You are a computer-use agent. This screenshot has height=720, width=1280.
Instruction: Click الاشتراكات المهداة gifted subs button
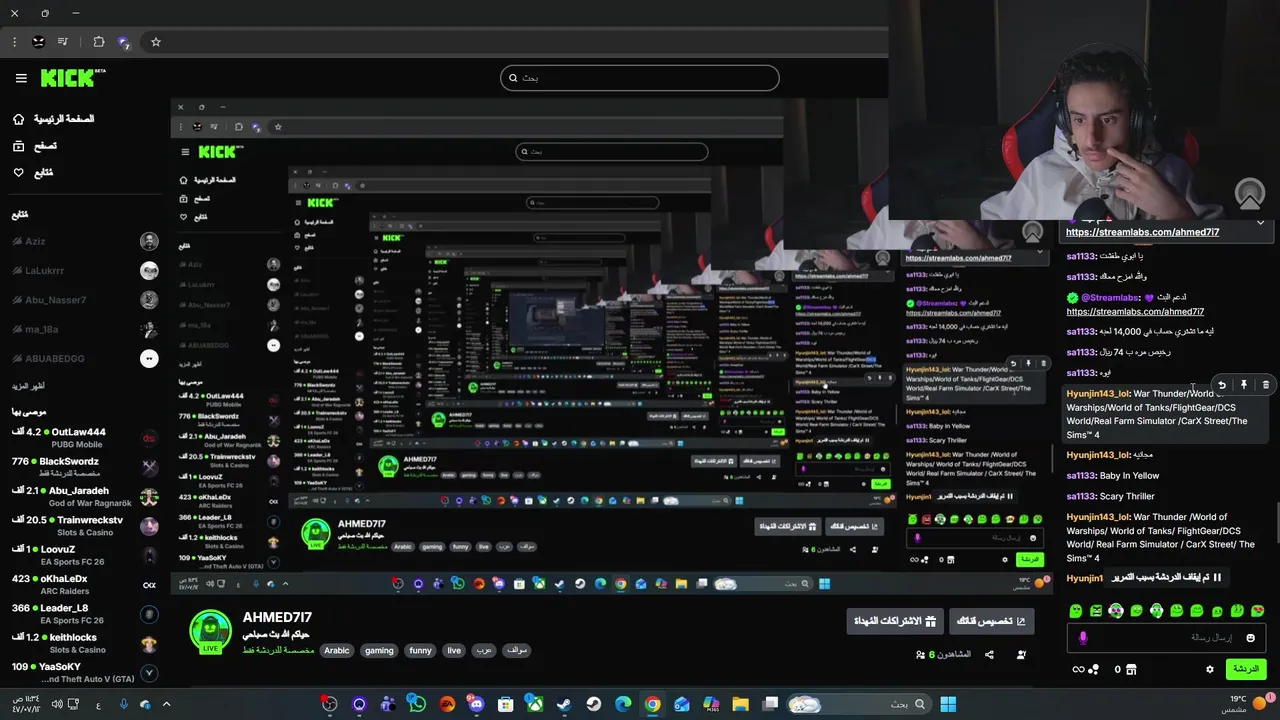894,621
